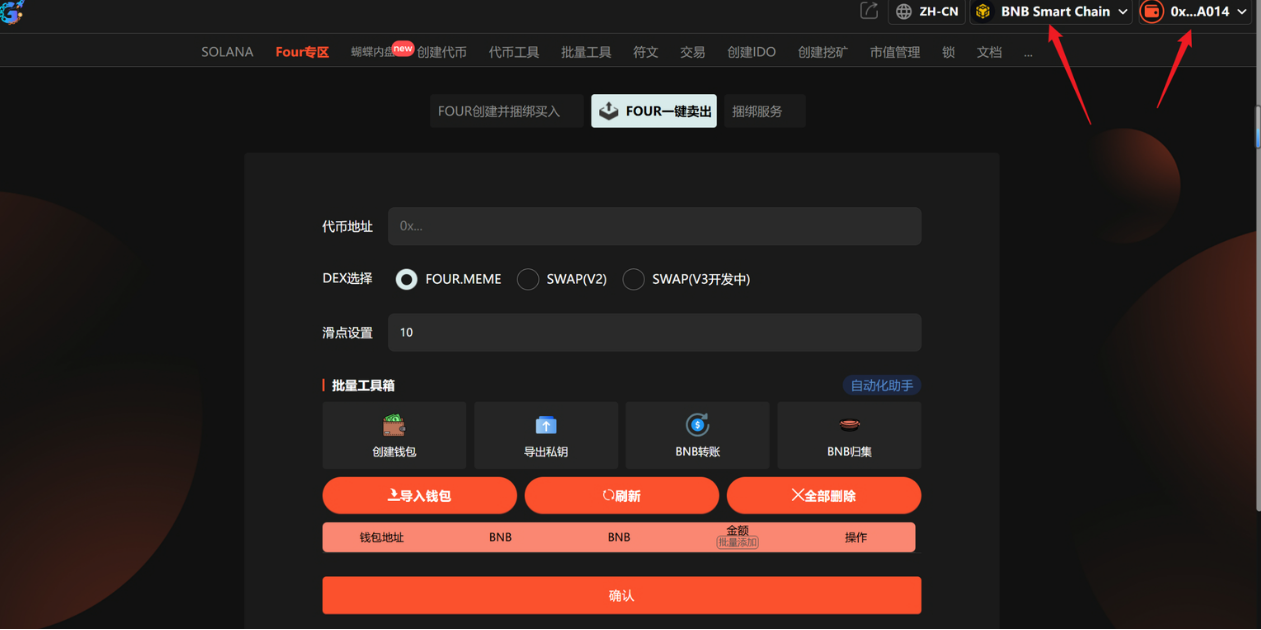Open the BNB转账 transfer tool icon

pos(697,424)
